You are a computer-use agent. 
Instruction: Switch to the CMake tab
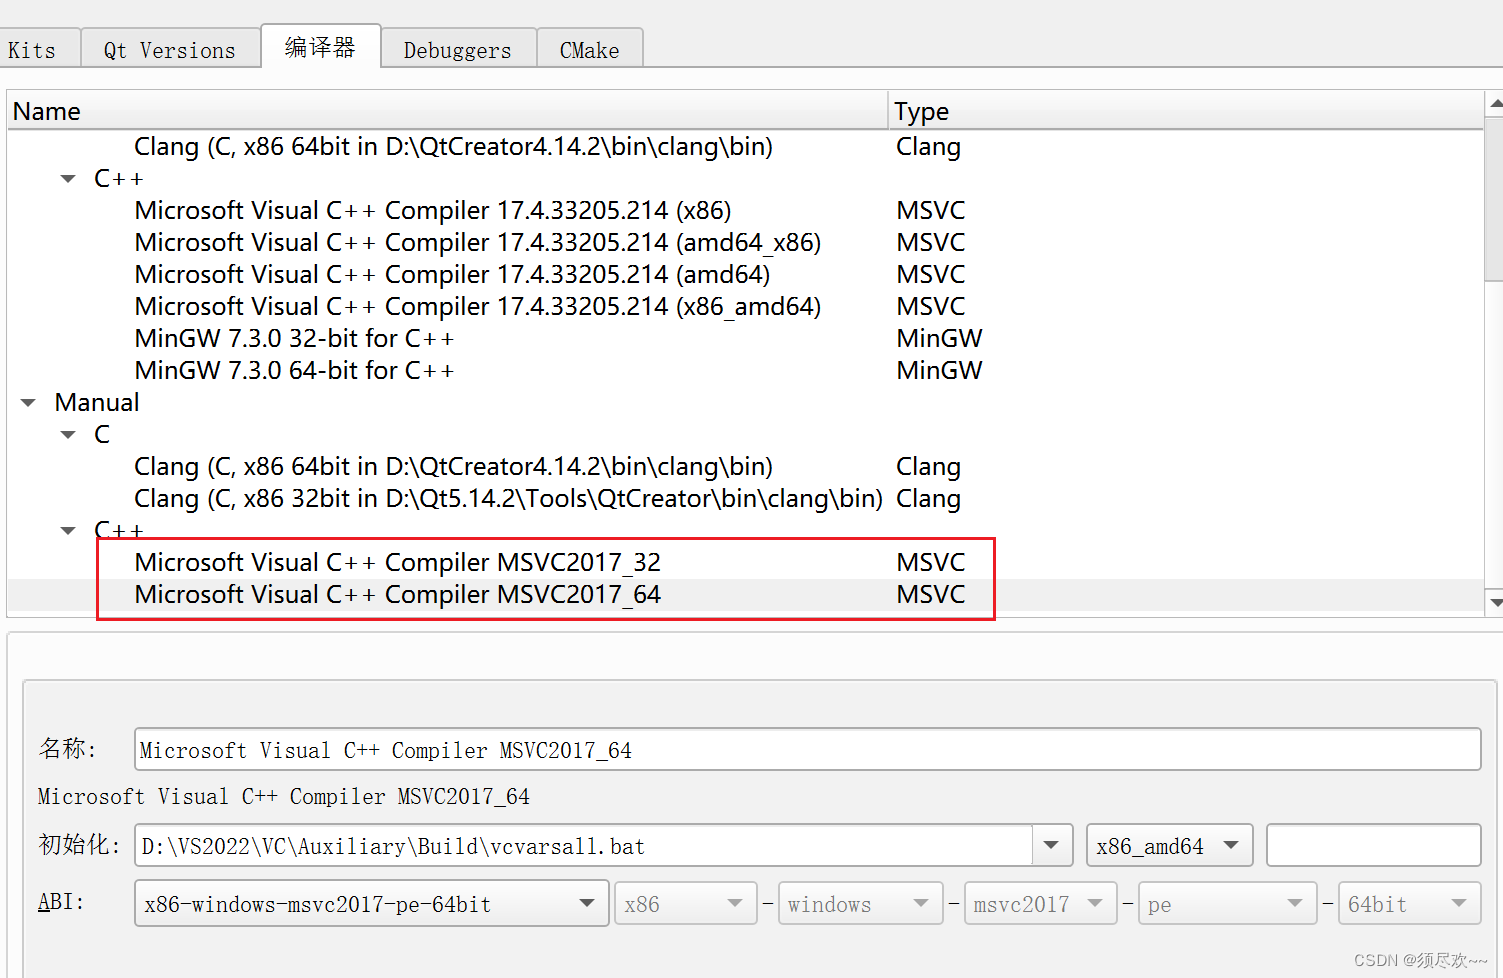pos(589,50)
